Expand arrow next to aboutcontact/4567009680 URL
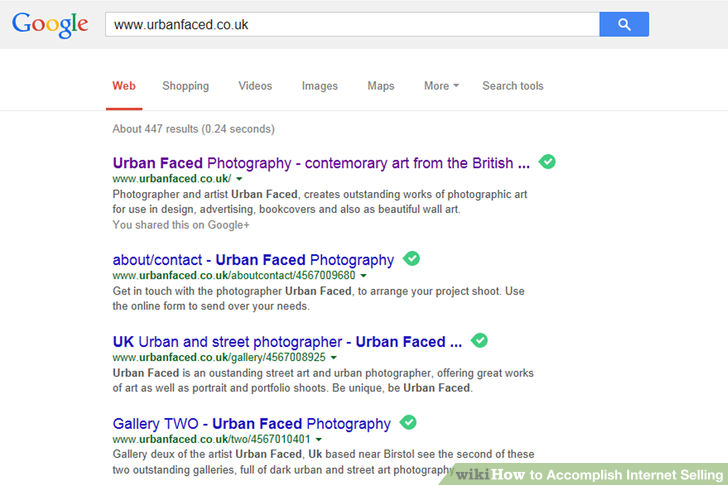 pos(364,276)
